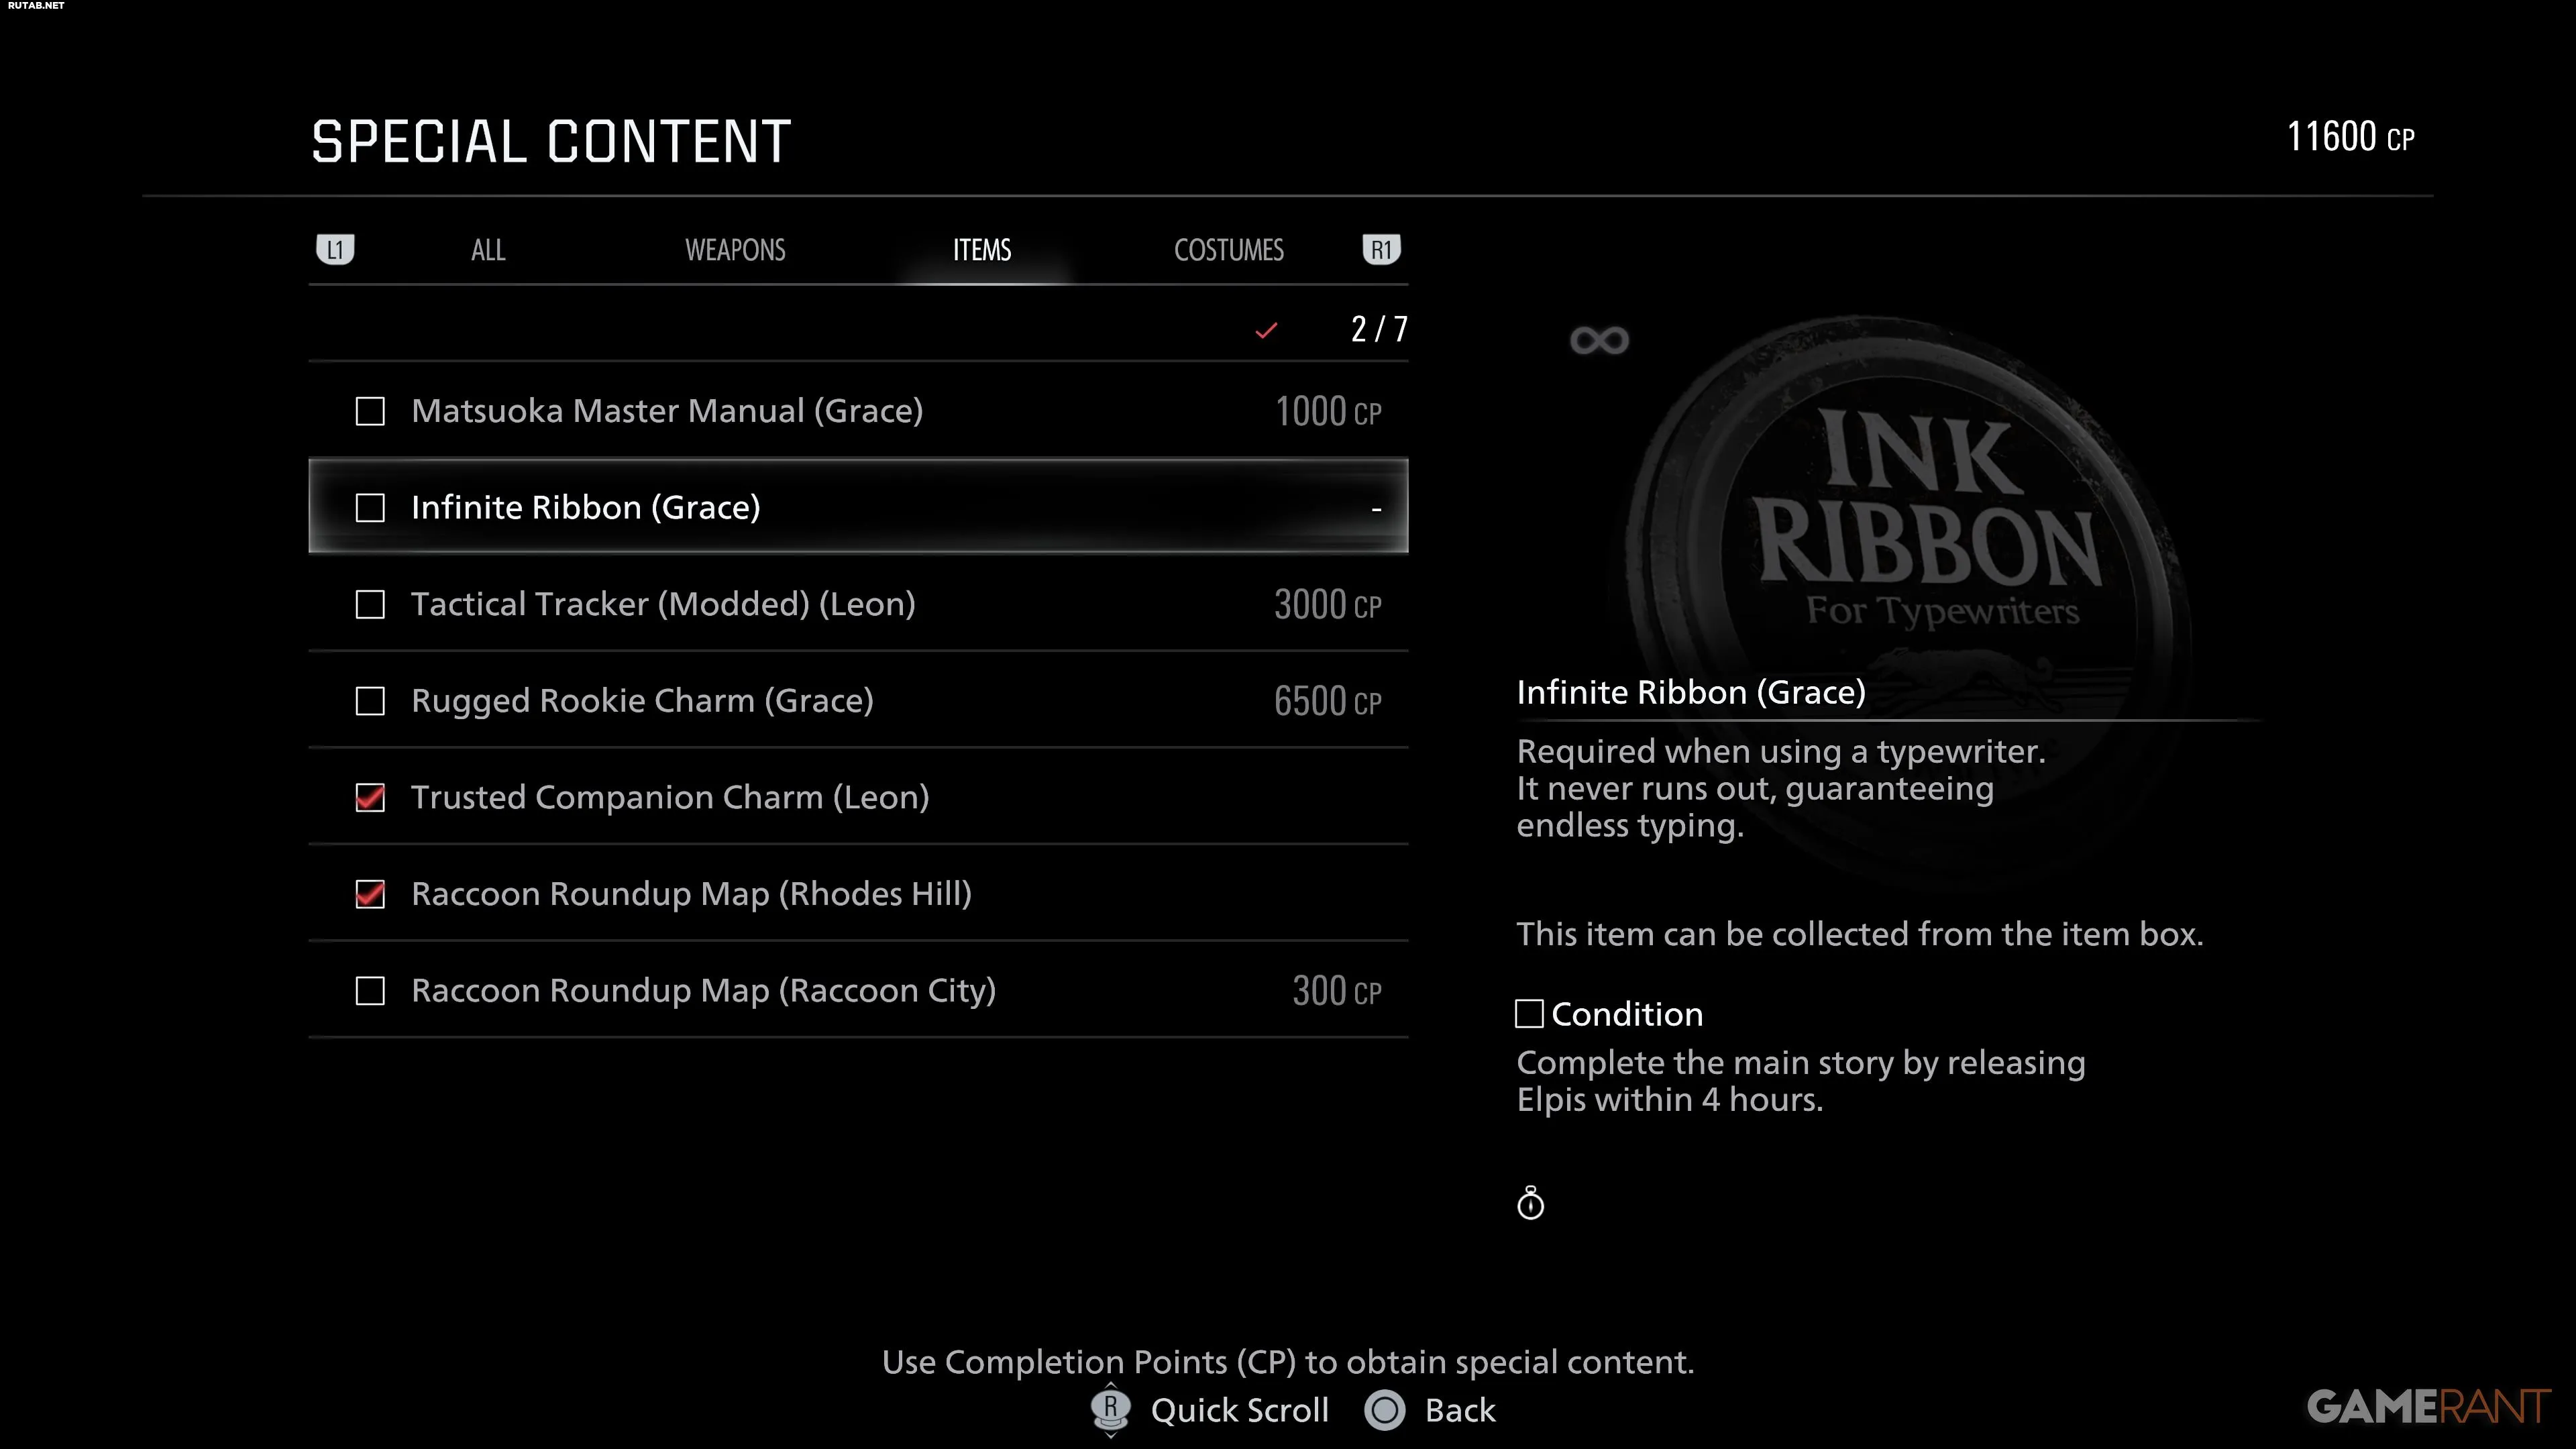The height and width of the screenshot is (1449, 2576).
Task: Click the R1 shoulder button icon
Action: [1381, 249]
